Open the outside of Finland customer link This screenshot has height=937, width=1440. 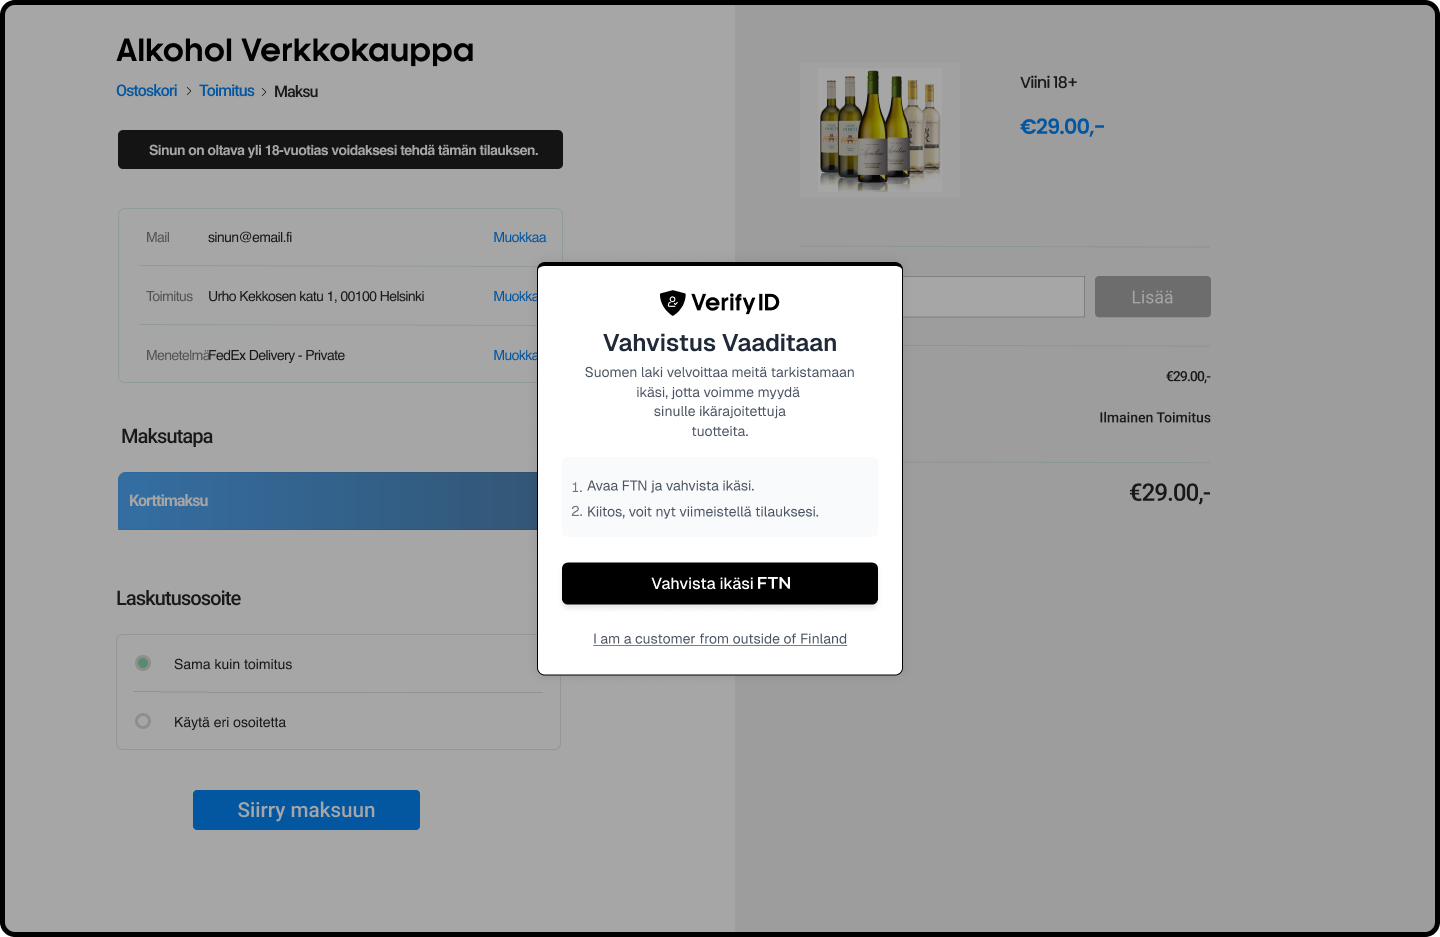pos(720,639)
